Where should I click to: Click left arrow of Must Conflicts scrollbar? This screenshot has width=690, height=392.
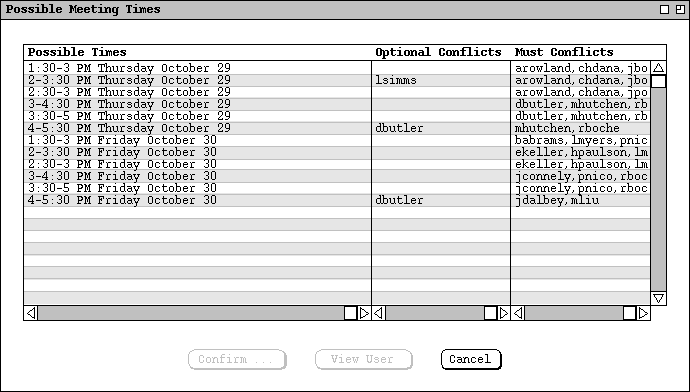tap(518, 313)
